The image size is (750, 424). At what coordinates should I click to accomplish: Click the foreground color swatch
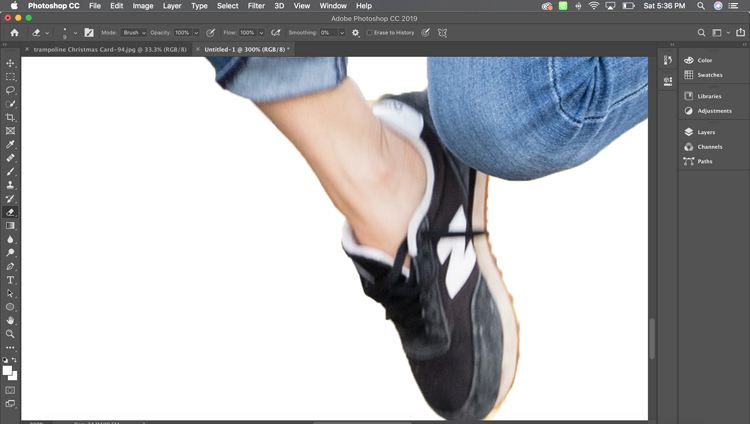click(x=7, y=371)
